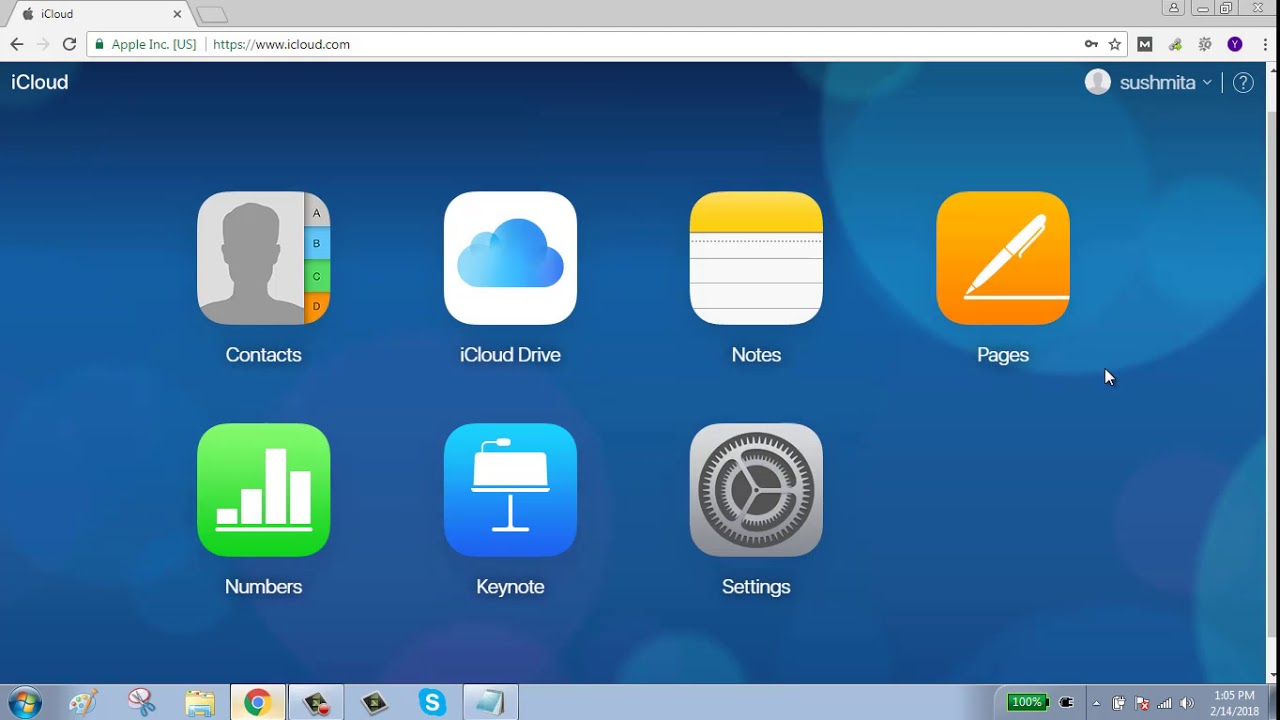This screenshot has height=720, width=1280.
Task: Click the Chrome taskbar button
Action: click(258, 702)
